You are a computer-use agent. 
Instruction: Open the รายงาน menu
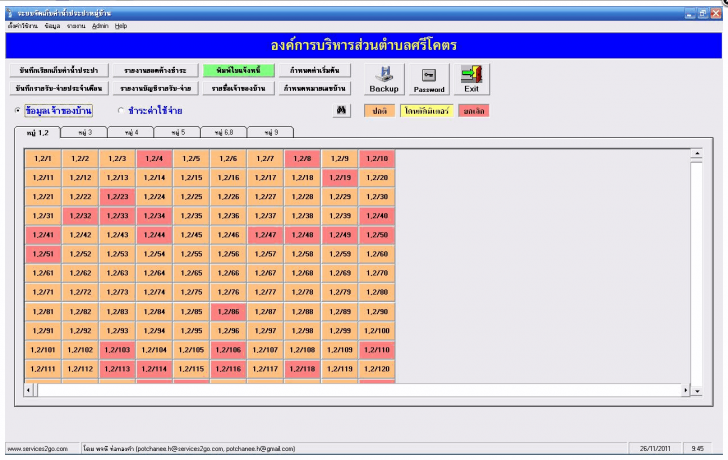76,26
